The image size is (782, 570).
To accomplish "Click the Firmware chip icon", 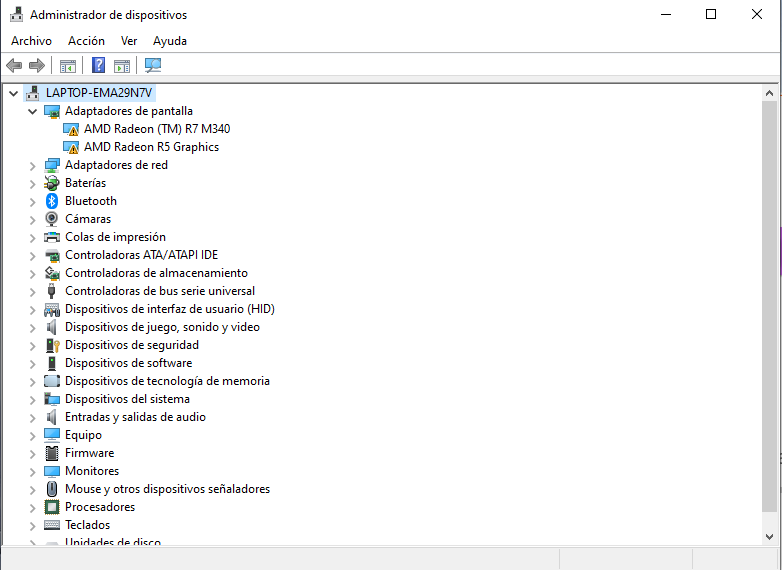I will (52, 453).
